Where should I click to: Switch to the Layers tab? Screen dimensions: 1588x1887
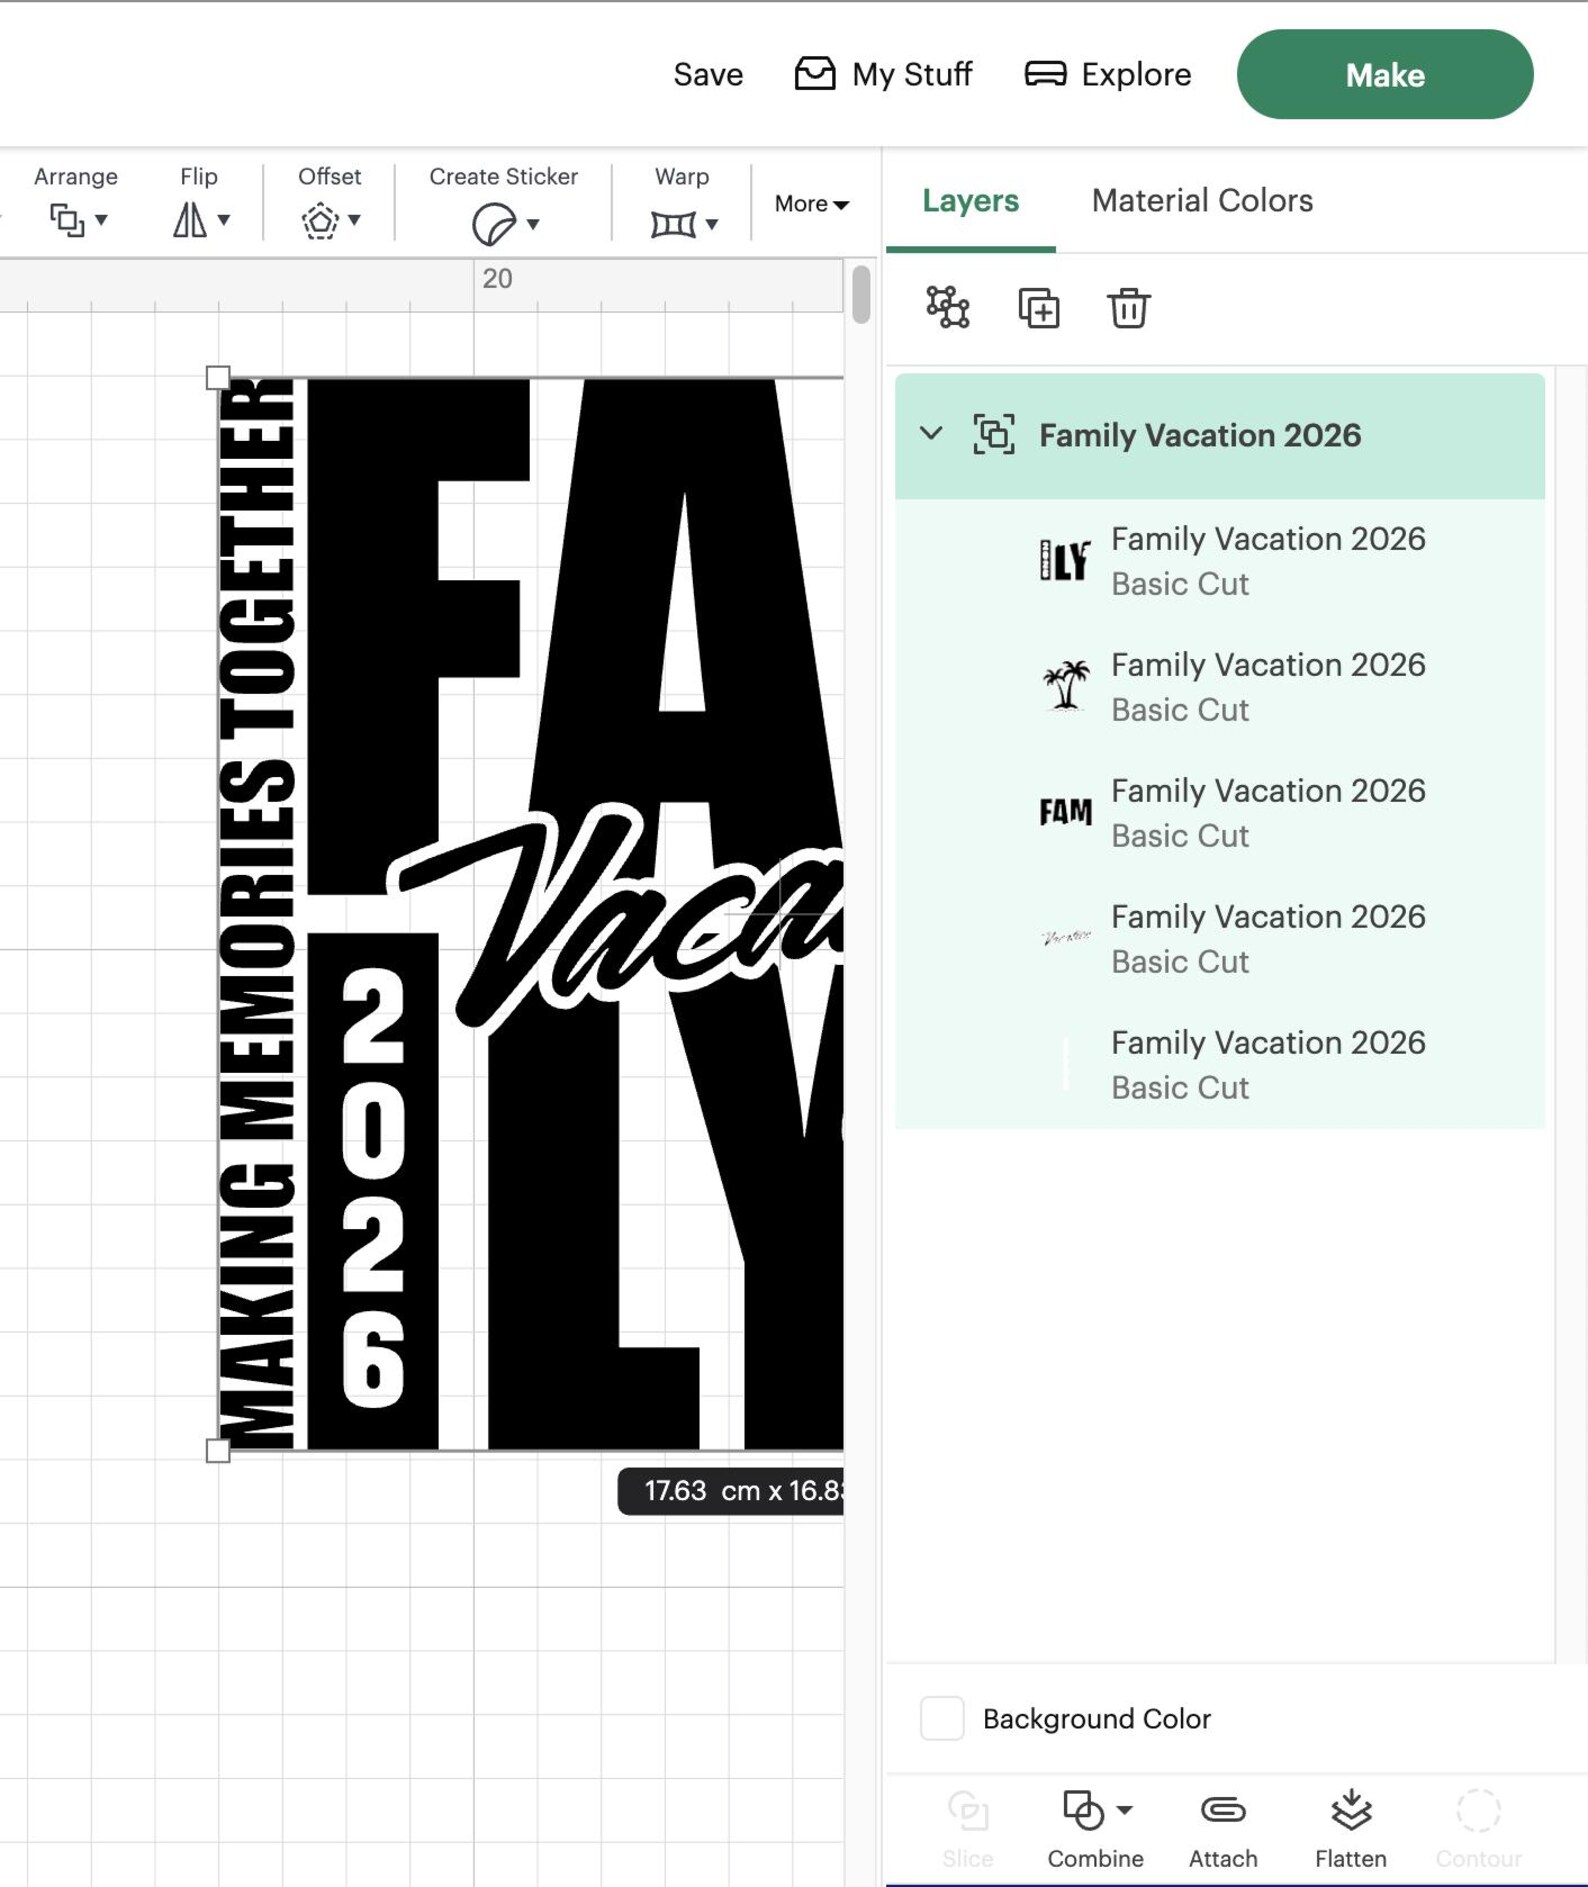point(970,200)
